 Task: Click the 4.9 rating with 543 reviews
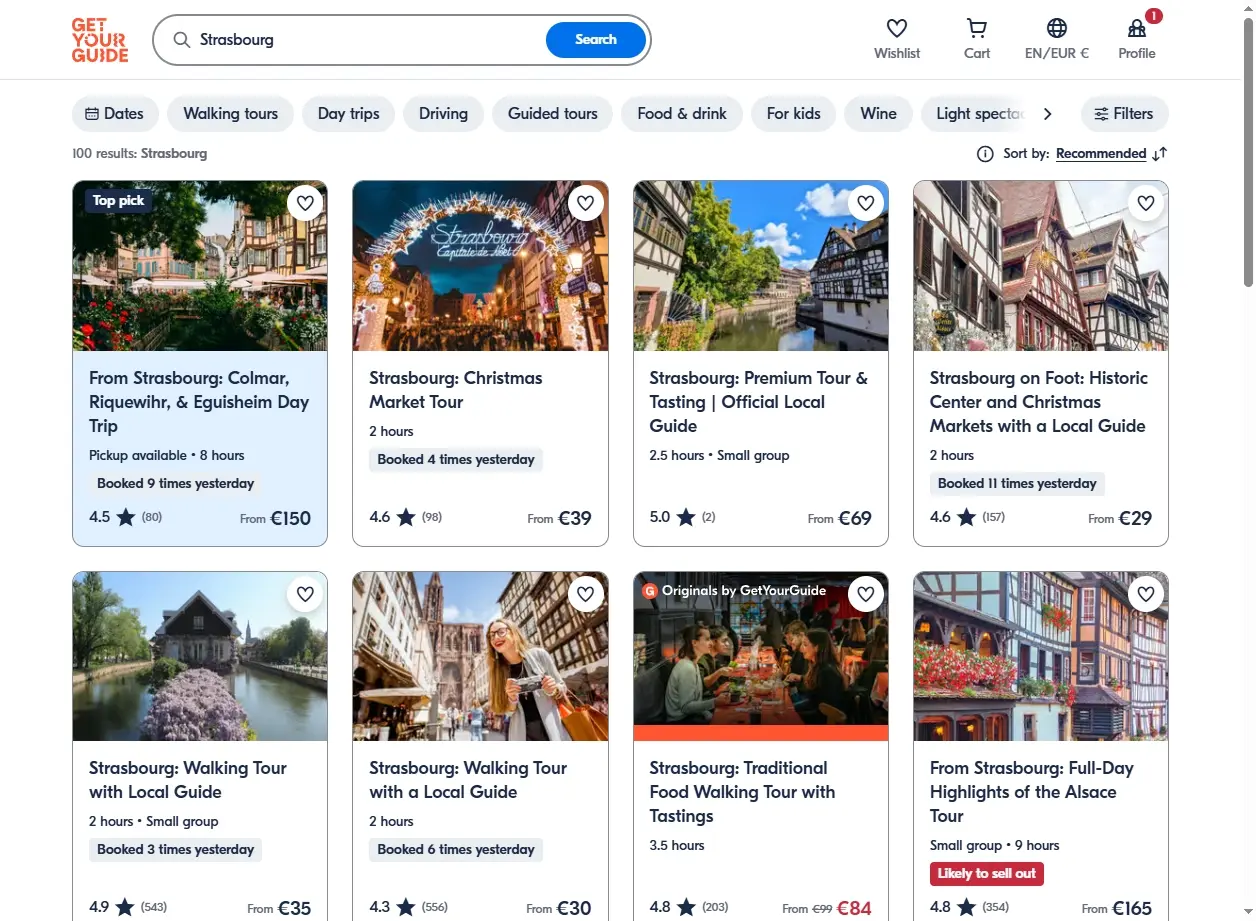(128, 908)
